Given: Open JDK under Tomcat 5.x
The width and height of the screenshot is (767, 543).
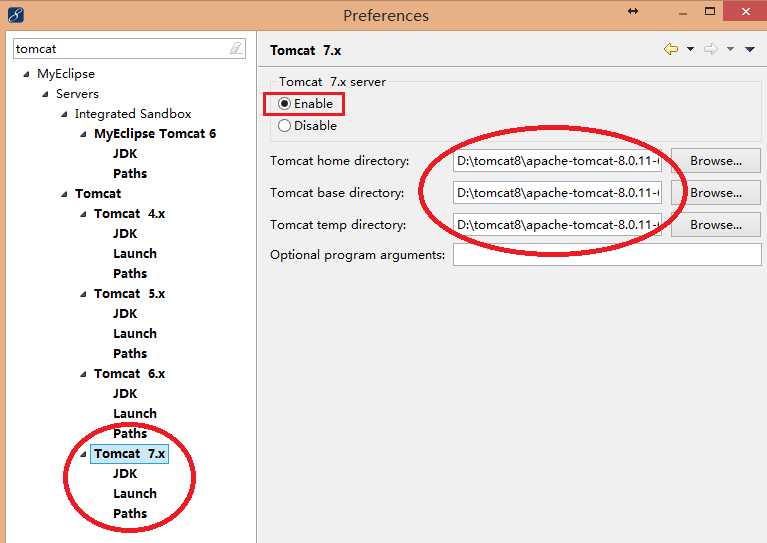Looking at the screenshot, I should [125, 314].
